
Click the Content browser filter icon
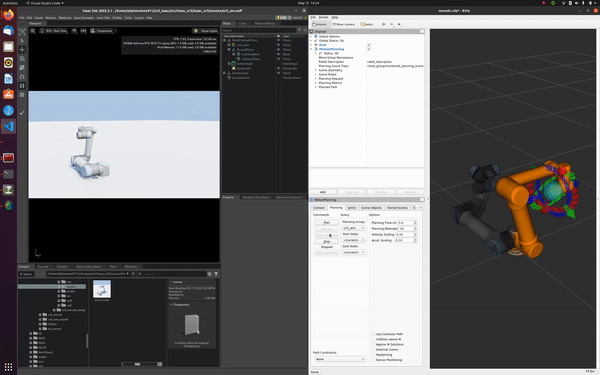(x=216, y=274)
